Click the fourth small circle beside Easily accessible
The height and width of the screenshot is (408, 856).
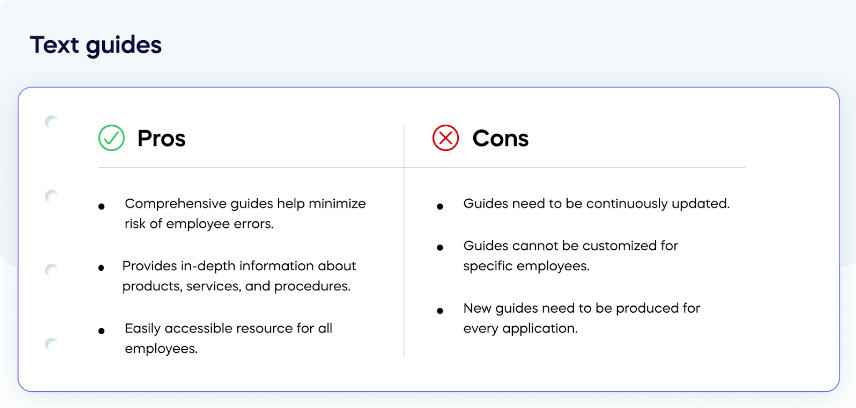[x=51, y=344]
